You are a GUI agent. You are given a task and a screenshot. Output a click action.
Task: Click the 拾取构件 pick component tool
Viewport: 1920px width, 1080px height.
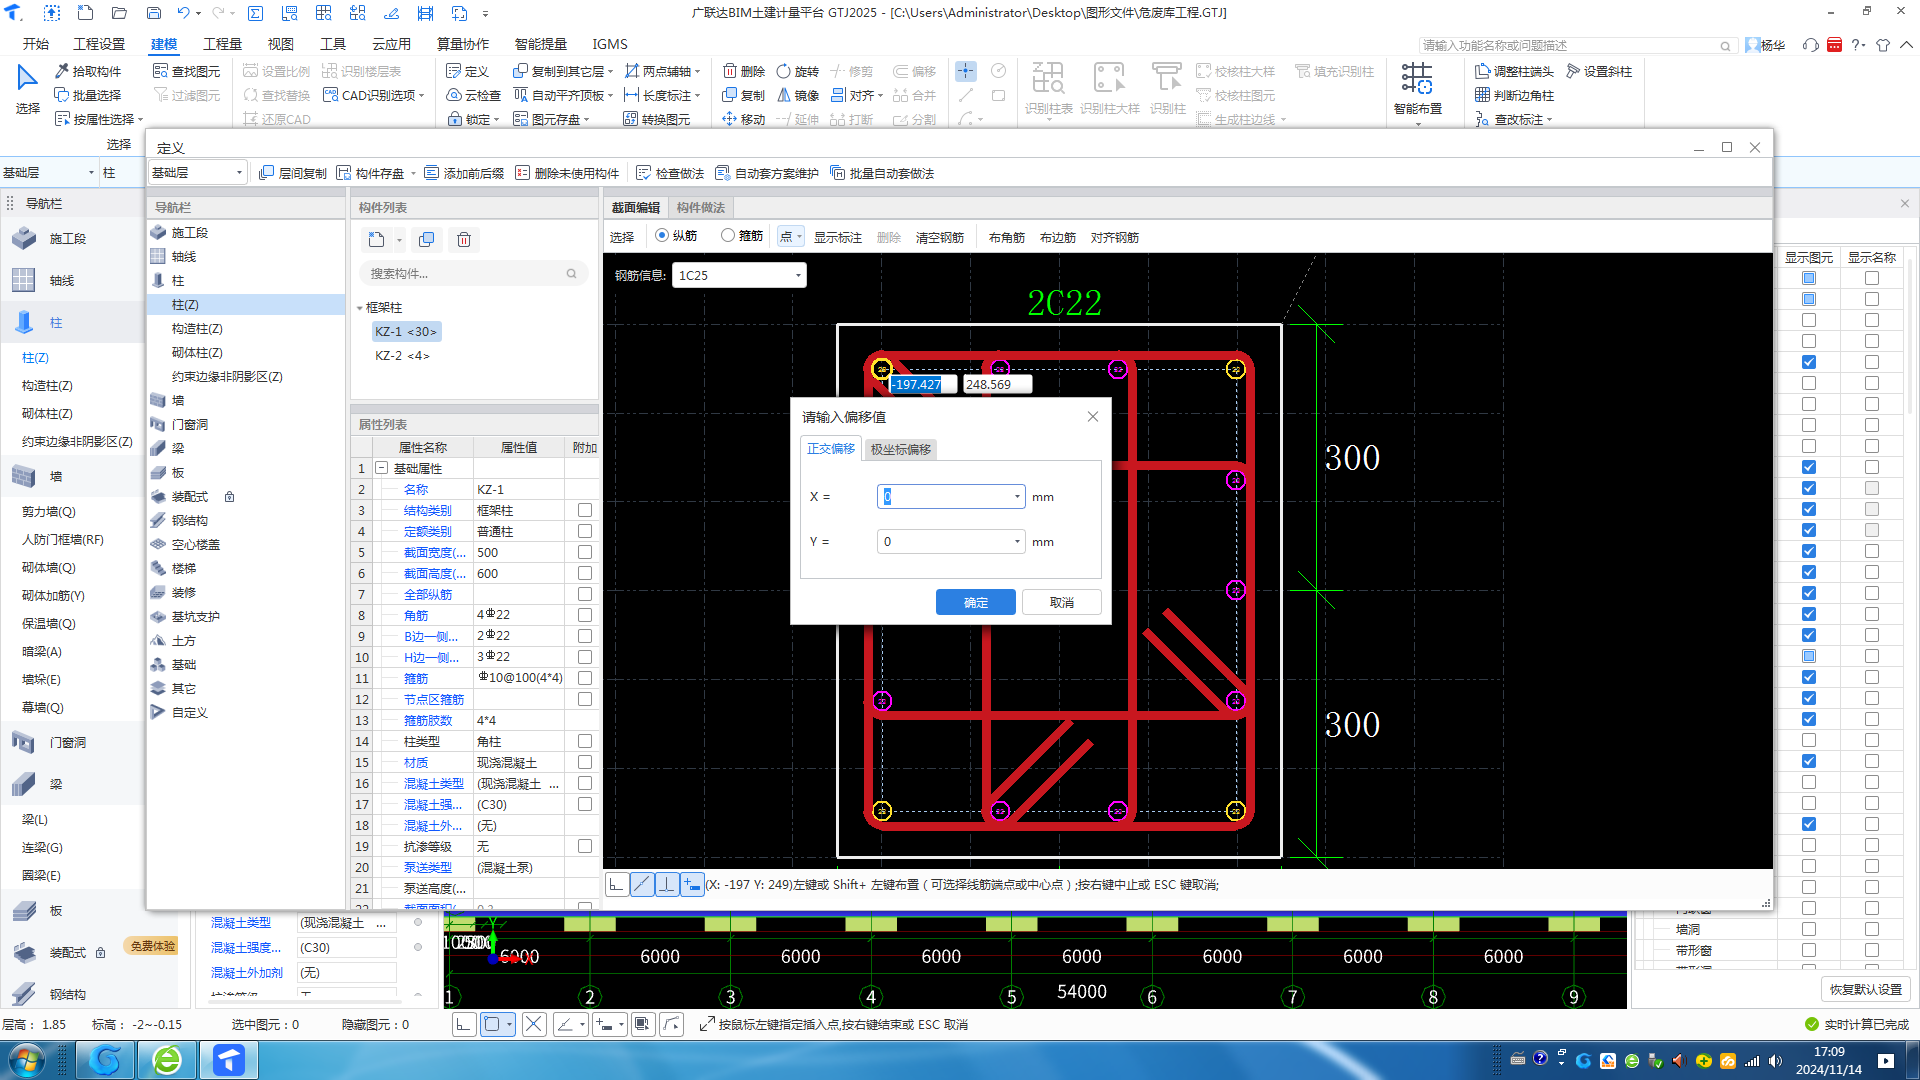(x=88, y=71)
